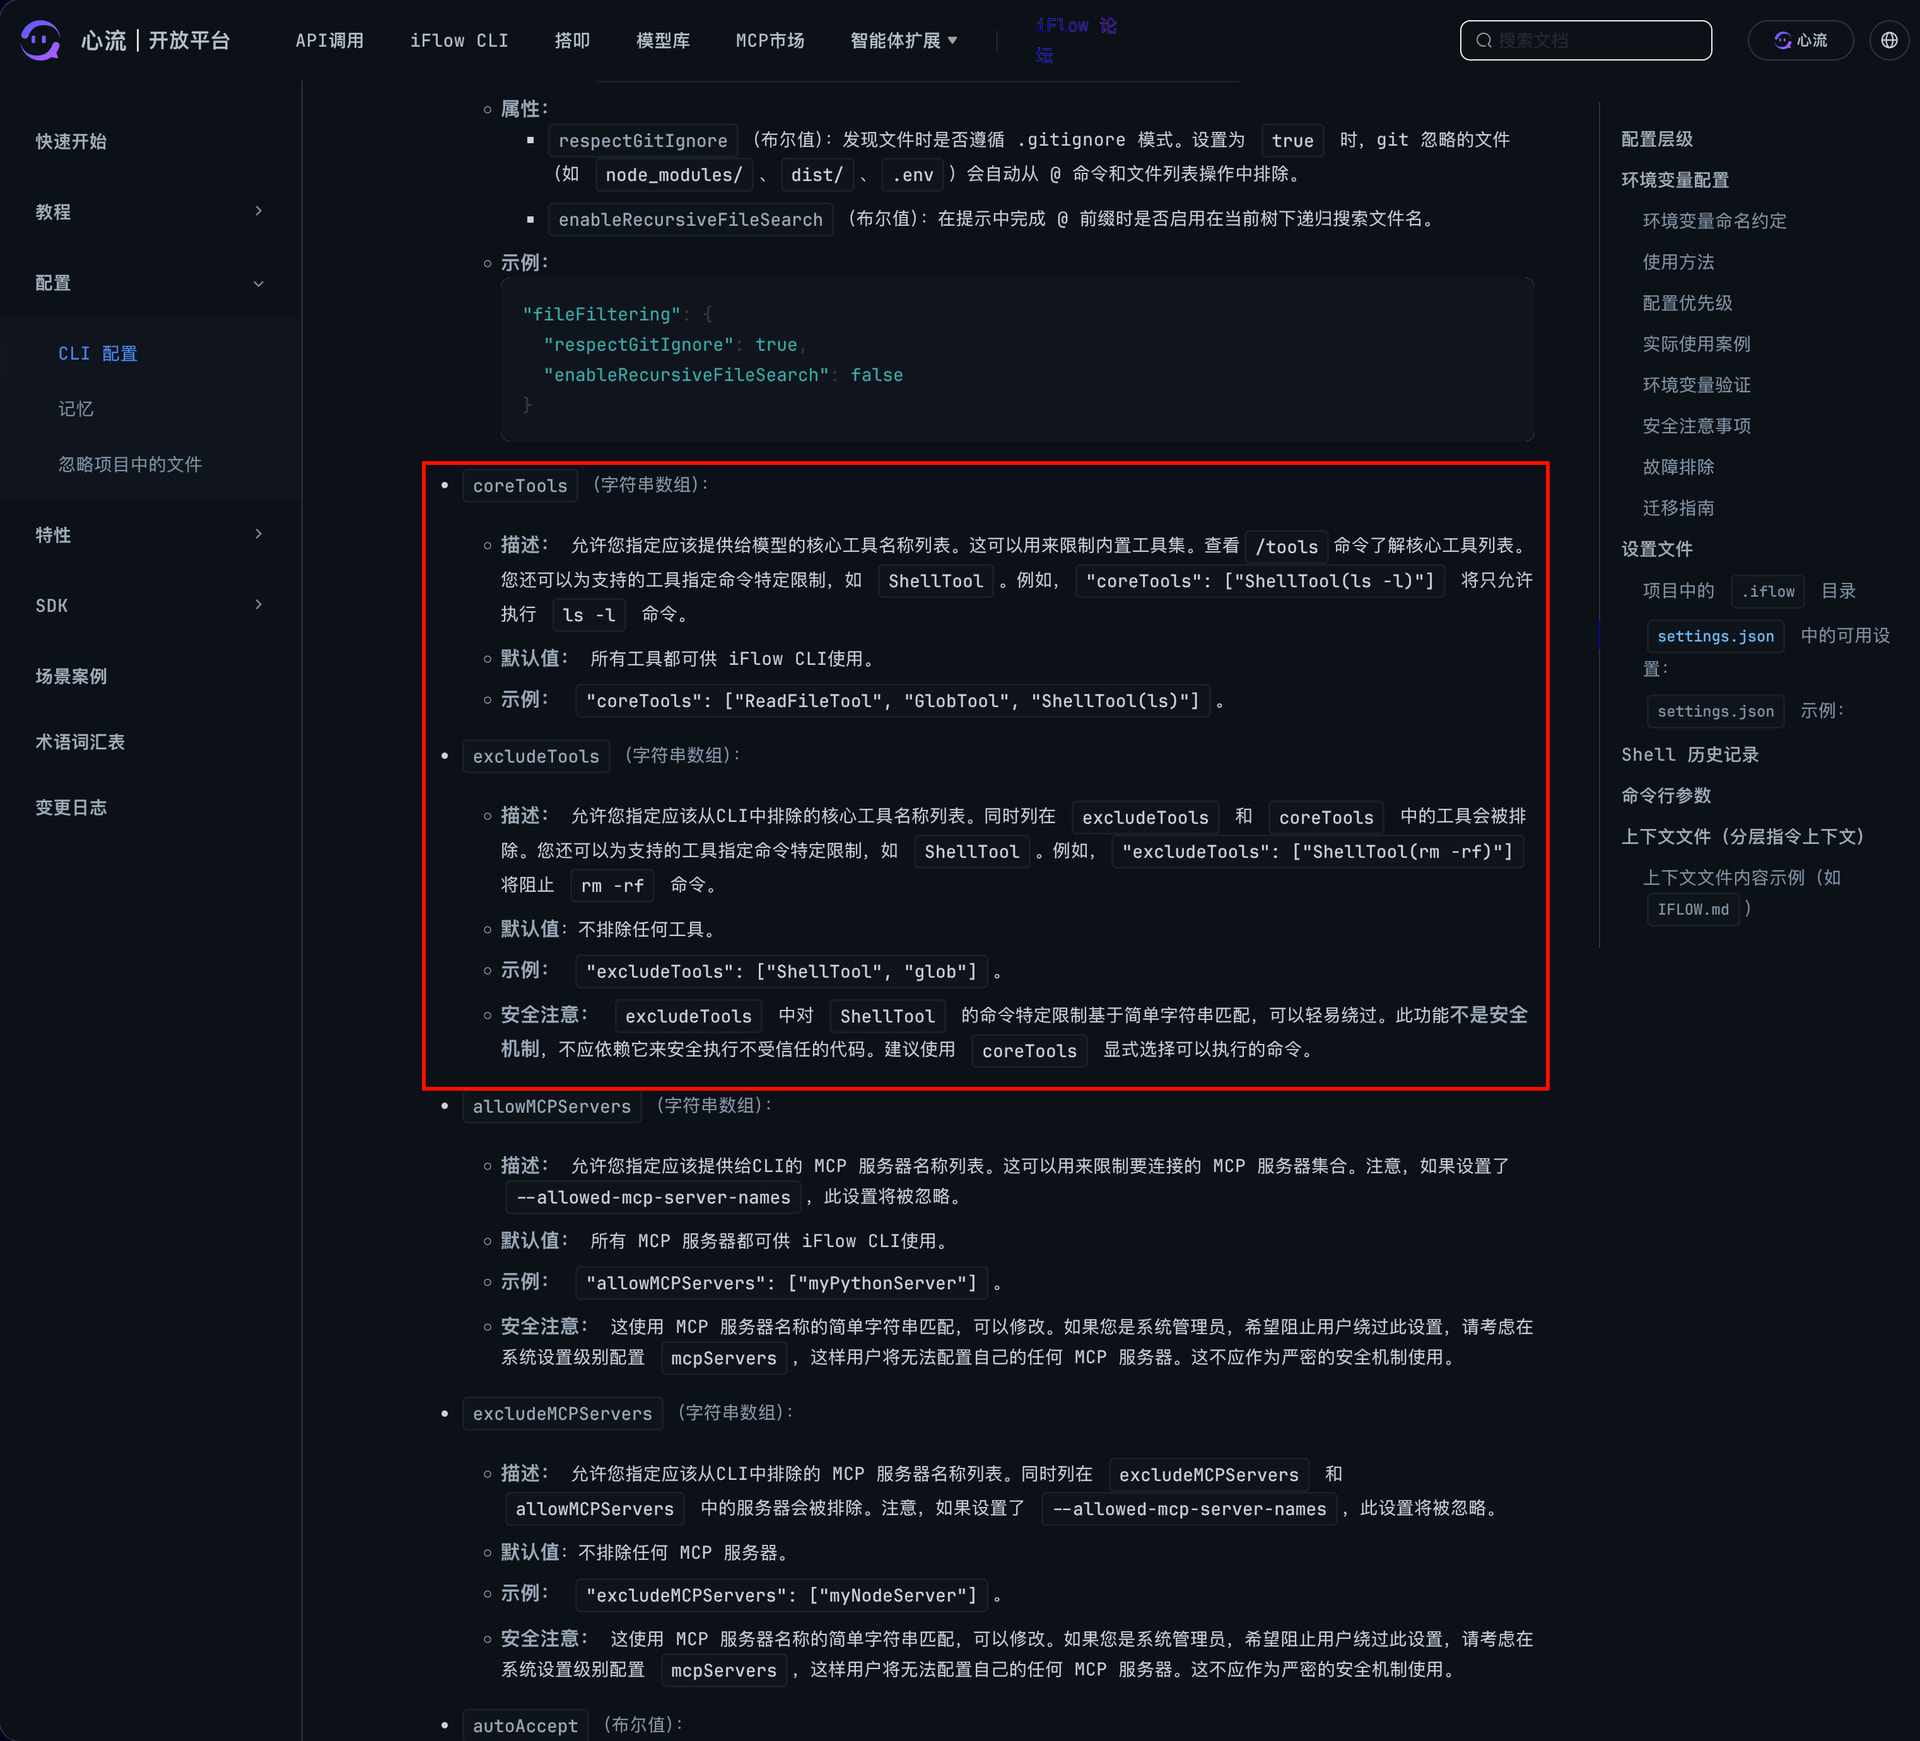Viewport: 1920px width, 1741px height.
Task: Click the 心流 logo icon in header
Action: 41,40
